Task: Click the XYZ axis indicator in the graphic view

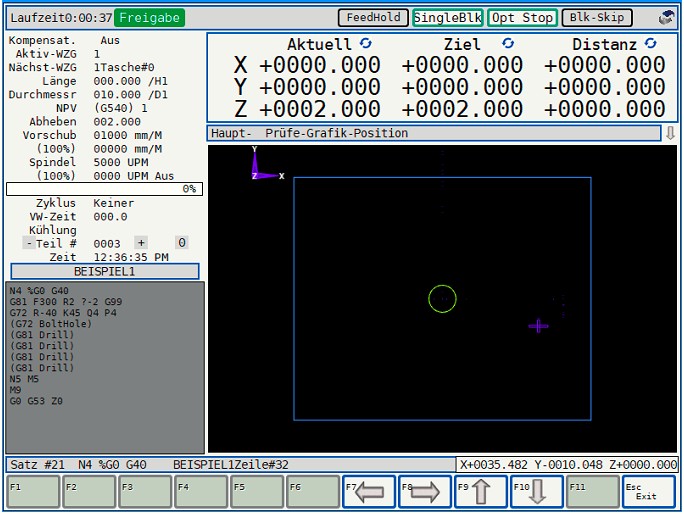Action: point(265,163)
